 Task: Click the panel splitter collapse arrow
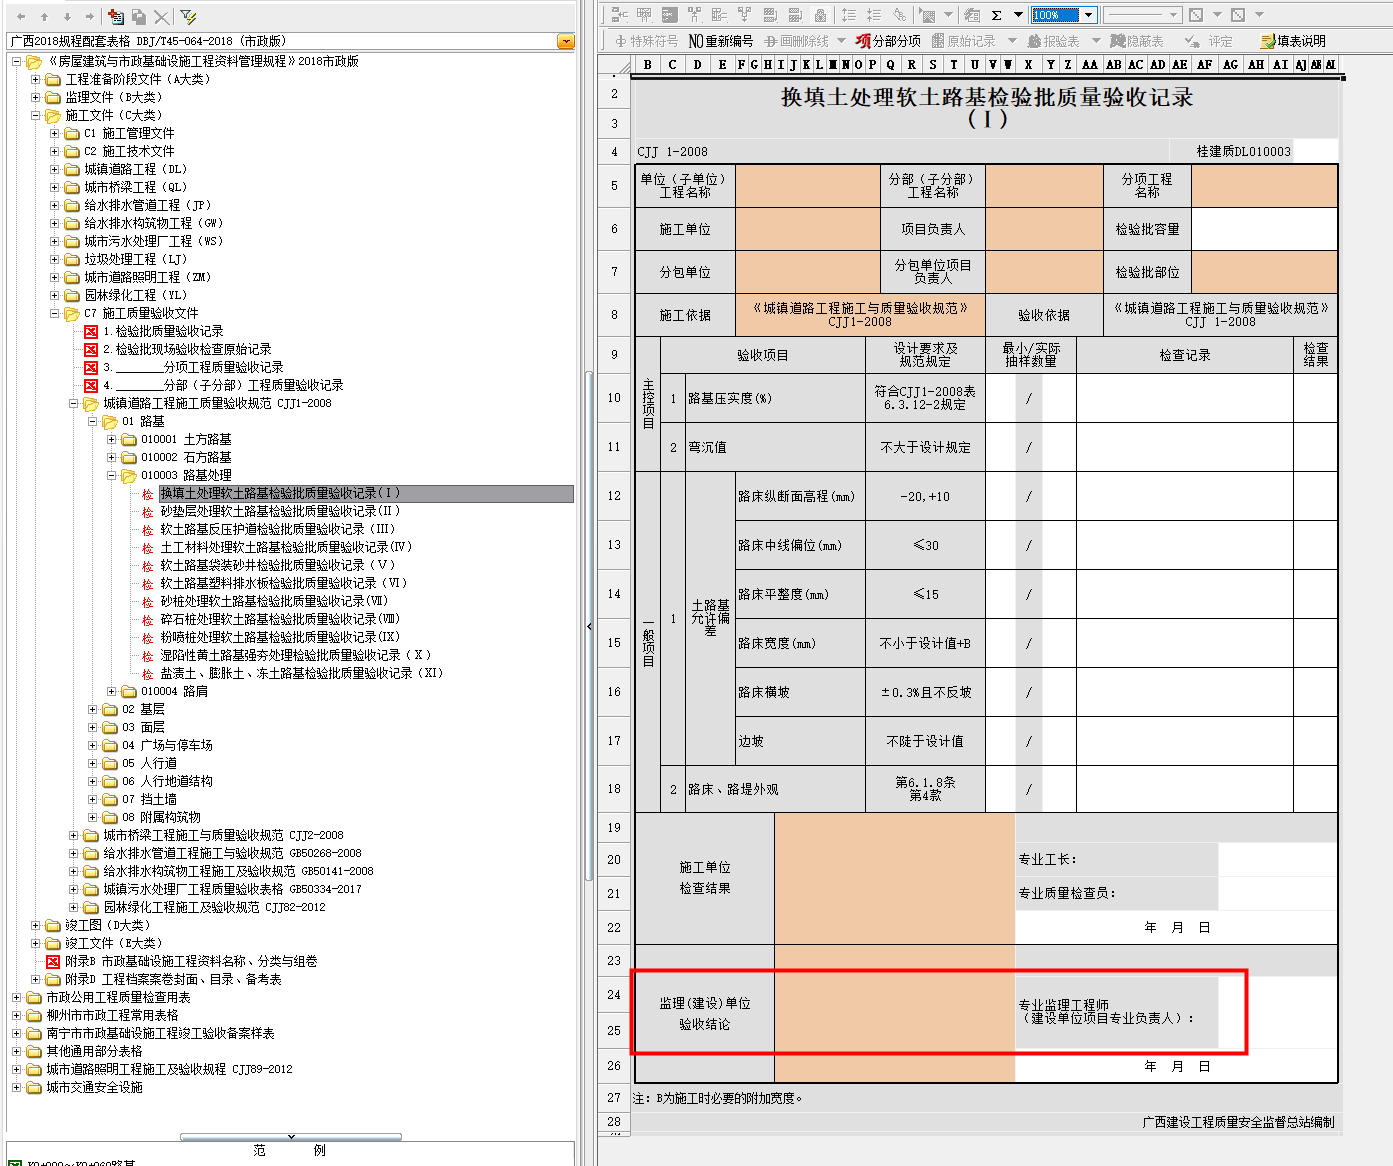click(588, 627)
